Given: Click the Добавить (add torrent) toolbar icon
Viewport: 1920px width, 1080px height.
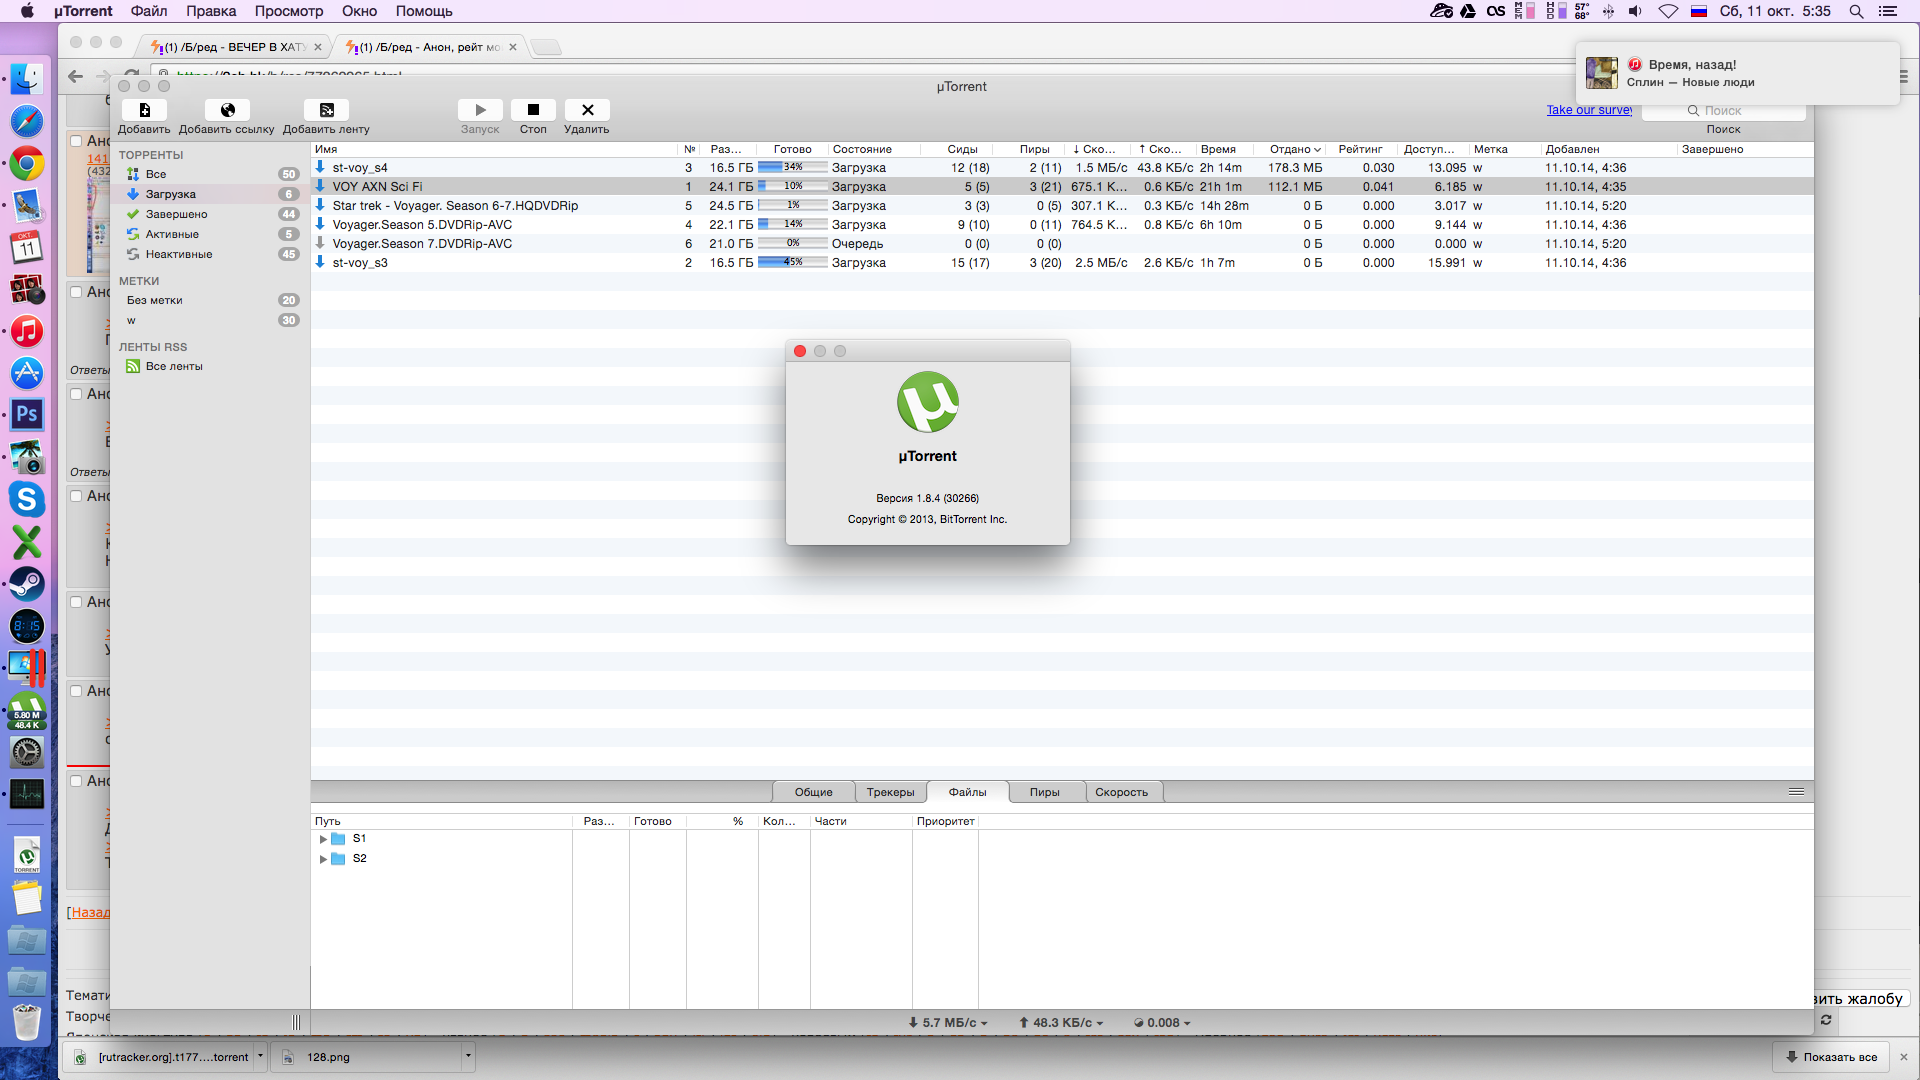Looking at the screenshot, I should (145, 110).
